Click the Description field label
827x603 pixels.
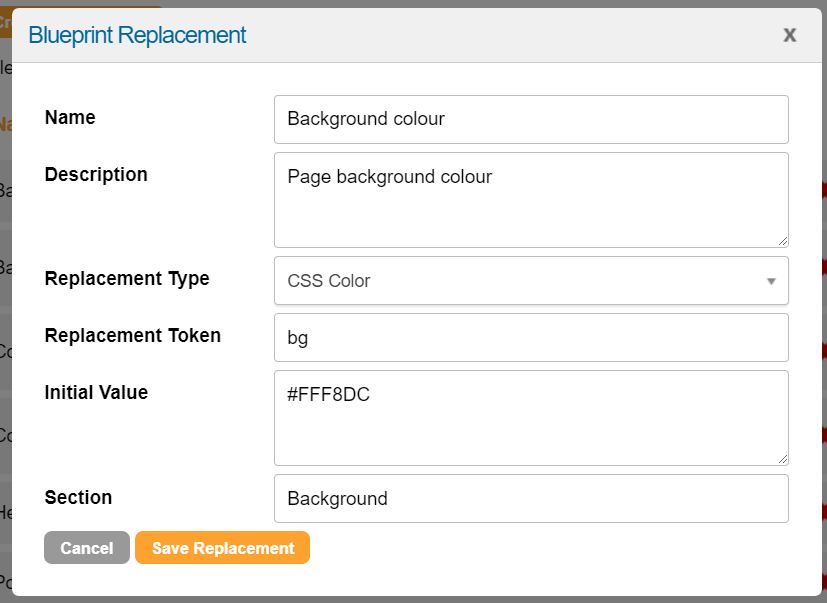[96, 174]
